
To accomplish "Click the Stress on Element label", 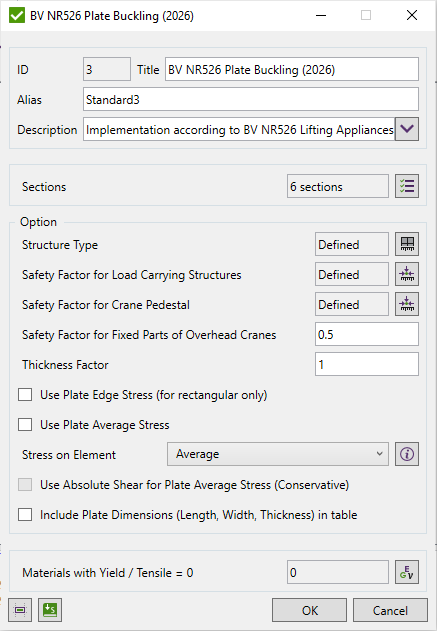I will coord(69,455).
